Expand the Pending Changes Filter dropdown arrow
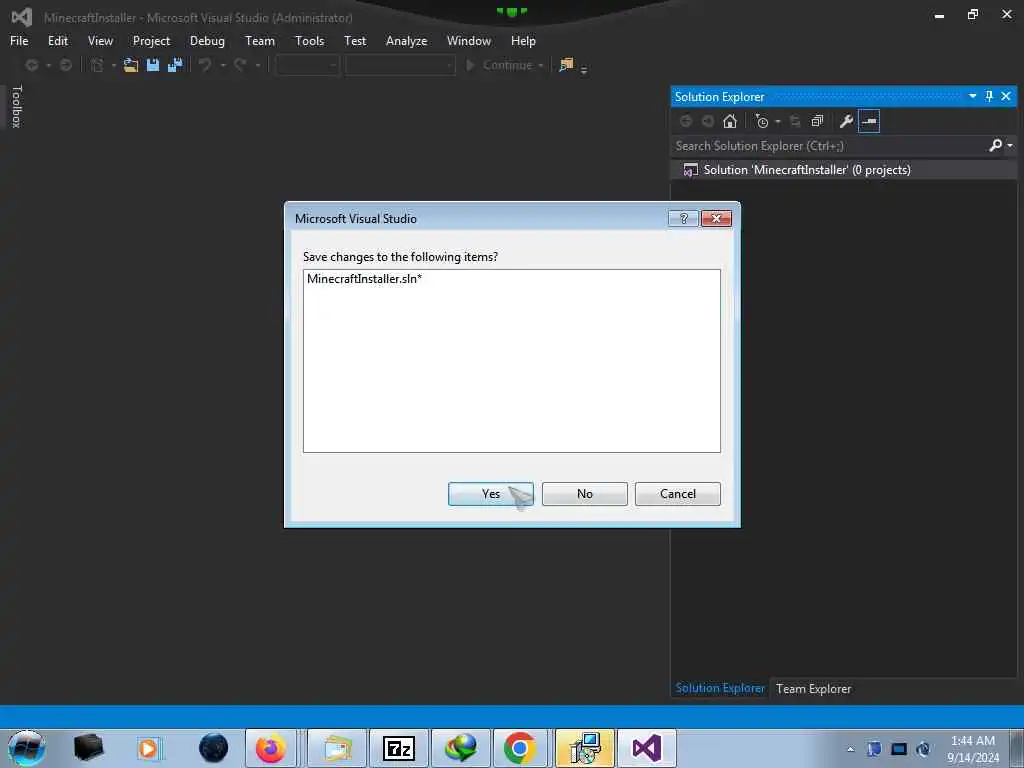This screenshot has width=1024, height=768. [x=778, y=121]
